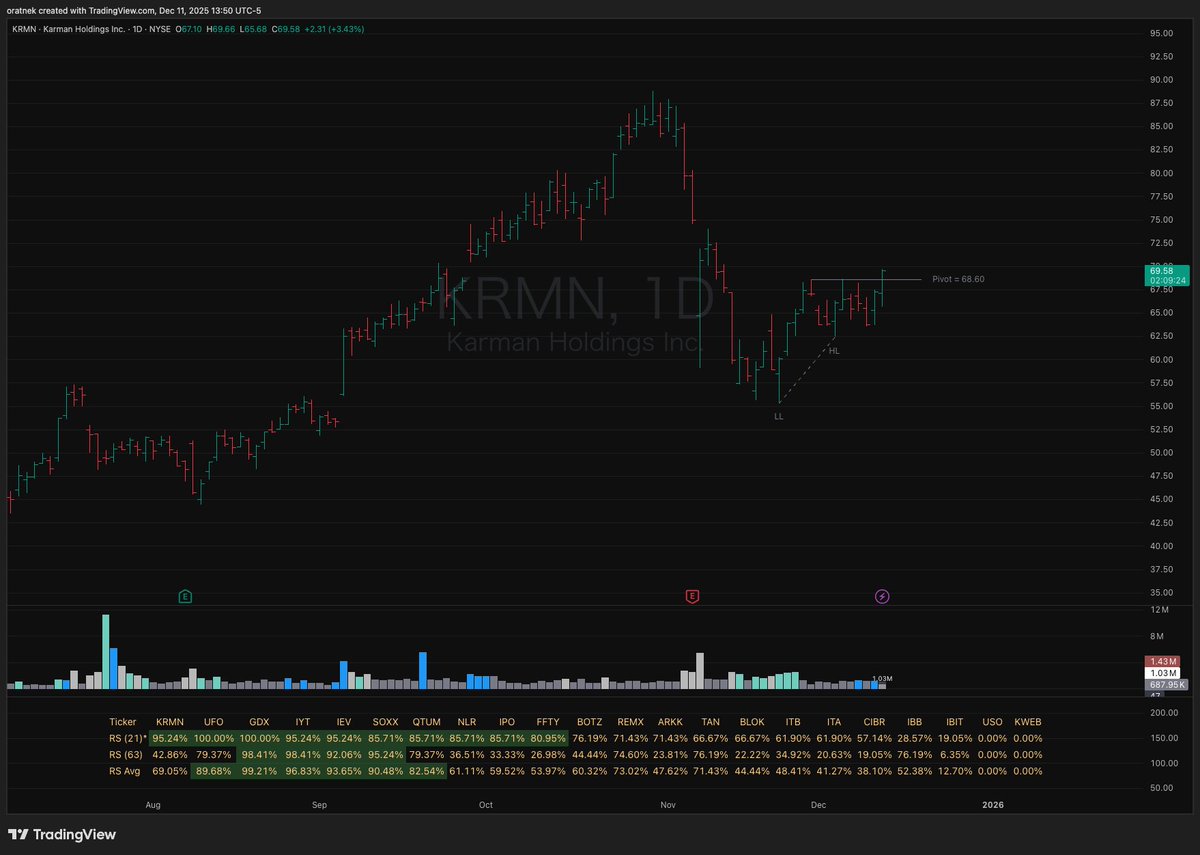The width and height of the screenshot is (1200, 855).
Task: Click FFTY's RS (21) value 80.95%
Action: 547,738
